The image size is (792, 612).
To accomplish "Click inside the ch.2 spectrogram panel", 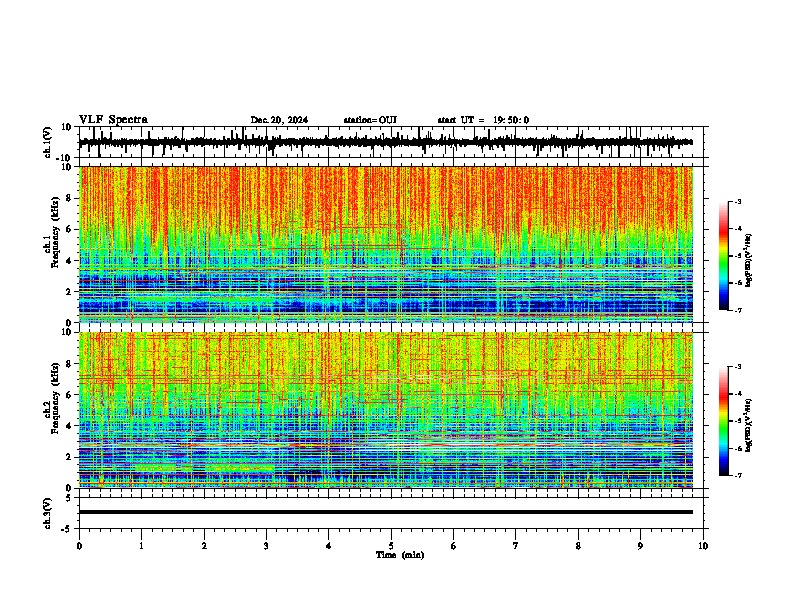I will point(385,410).
